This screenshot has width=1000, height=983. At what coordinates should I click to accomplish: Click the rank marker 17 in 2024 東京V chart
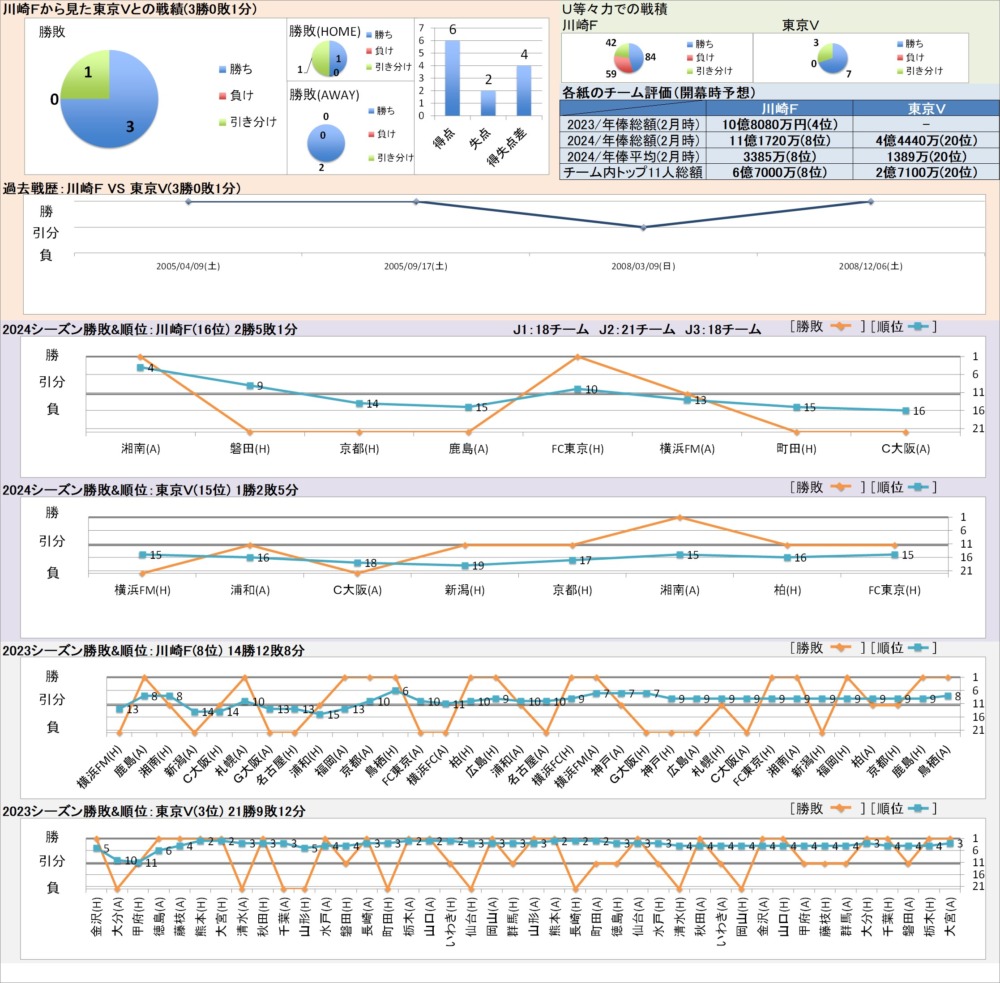coord(572,560)
